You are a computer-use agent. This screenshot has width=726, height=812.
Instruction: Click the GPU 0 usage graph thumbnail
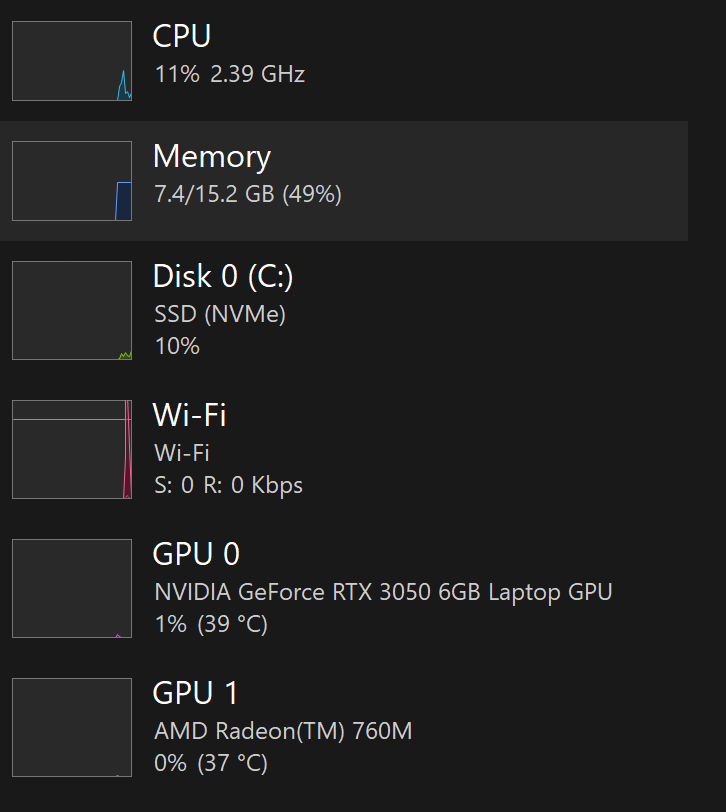pos(72,588)
